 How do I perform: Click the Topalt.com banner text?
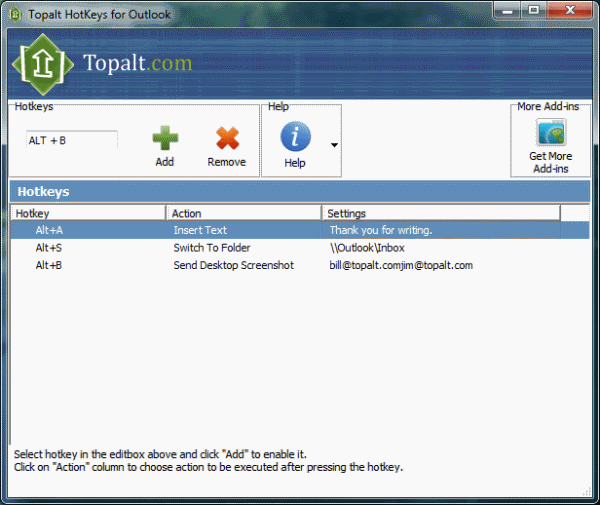[138, 63]
